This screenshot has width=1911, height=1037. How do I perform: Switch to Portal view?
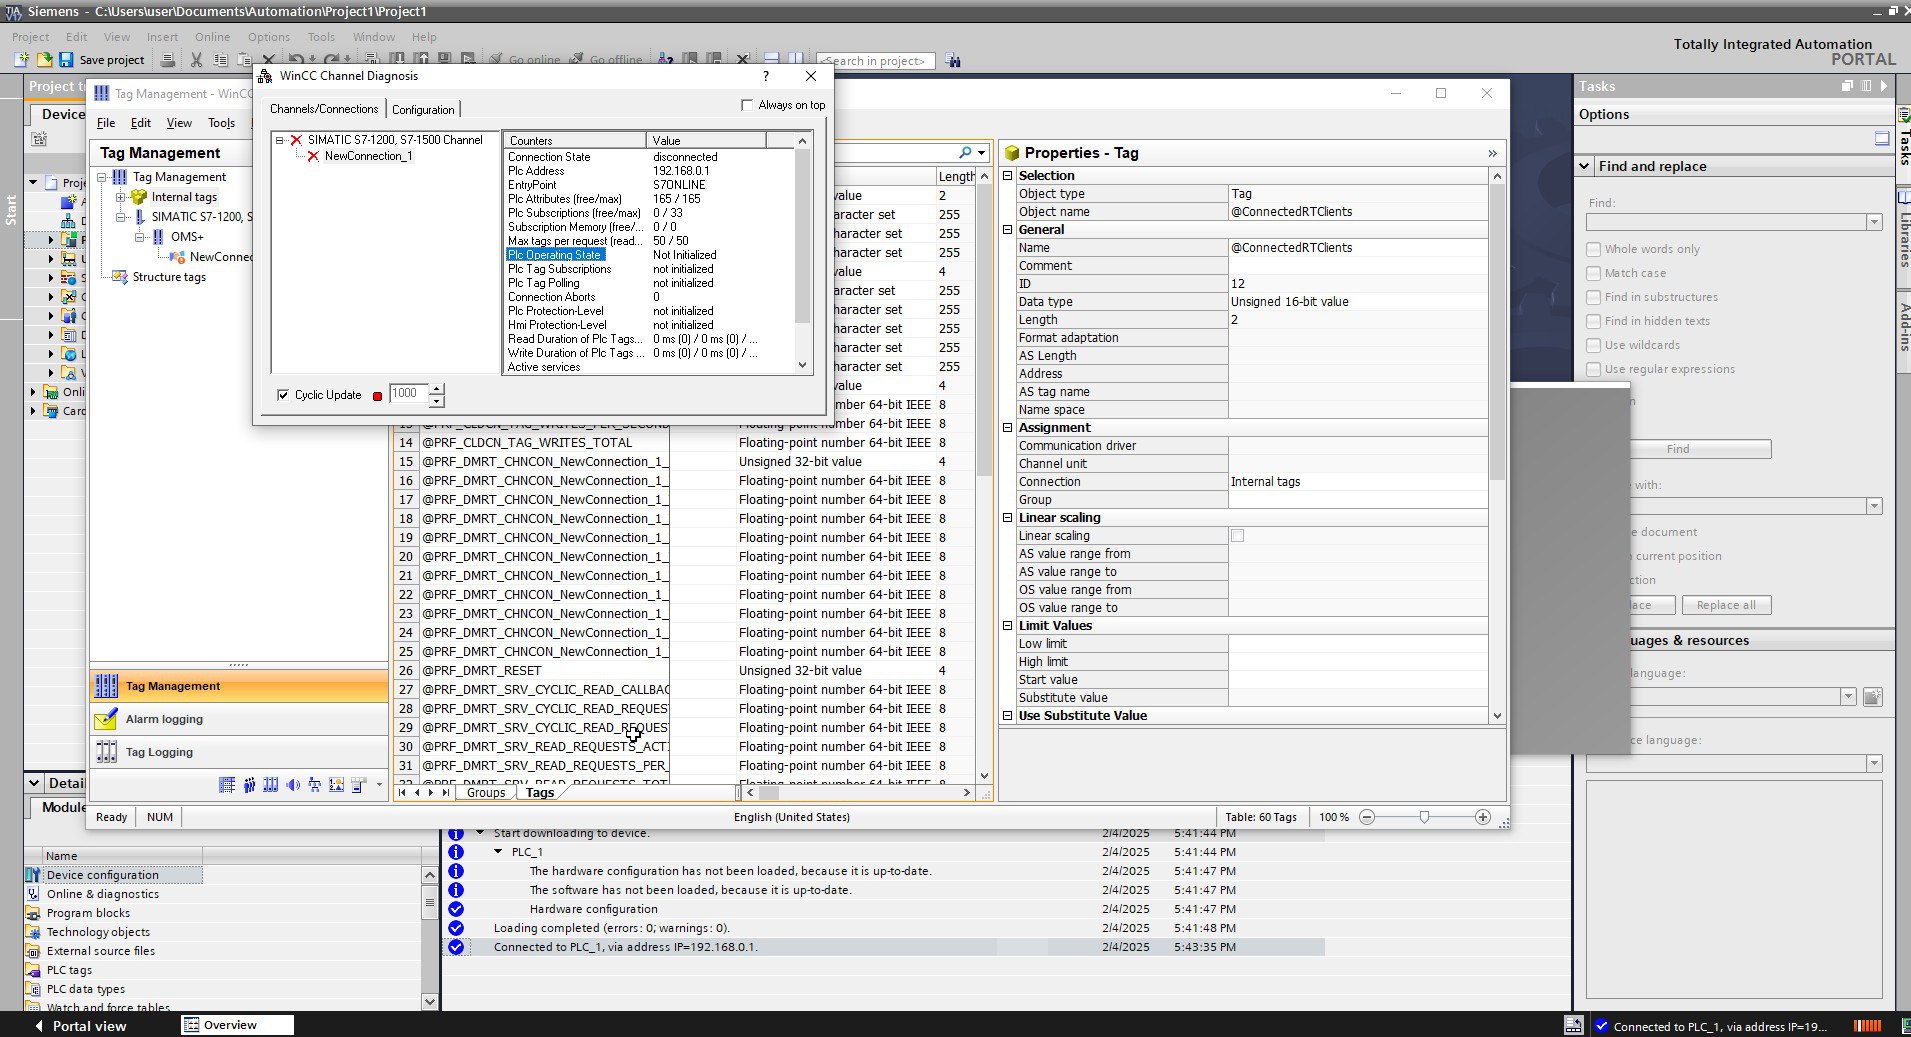click(80, 1026)
